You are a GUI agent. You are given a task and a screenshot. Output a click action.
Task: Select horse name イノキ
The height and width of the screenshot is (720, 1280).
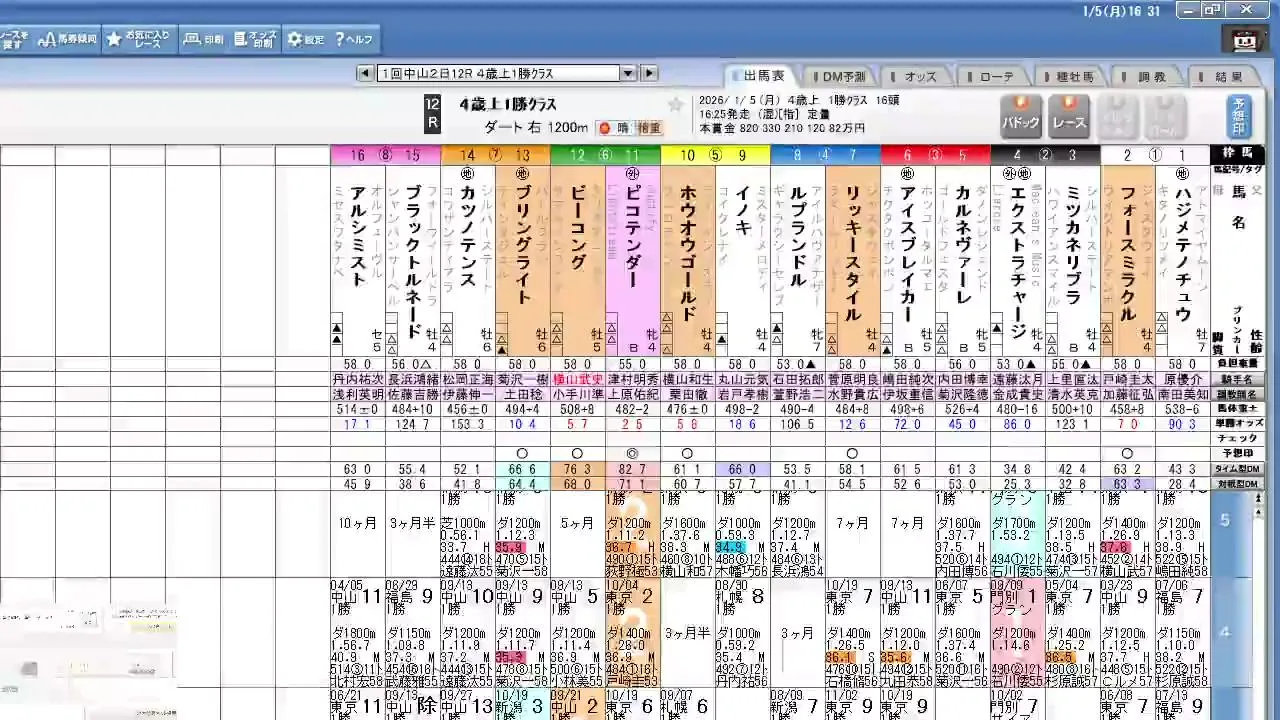(x=742, y=210)
